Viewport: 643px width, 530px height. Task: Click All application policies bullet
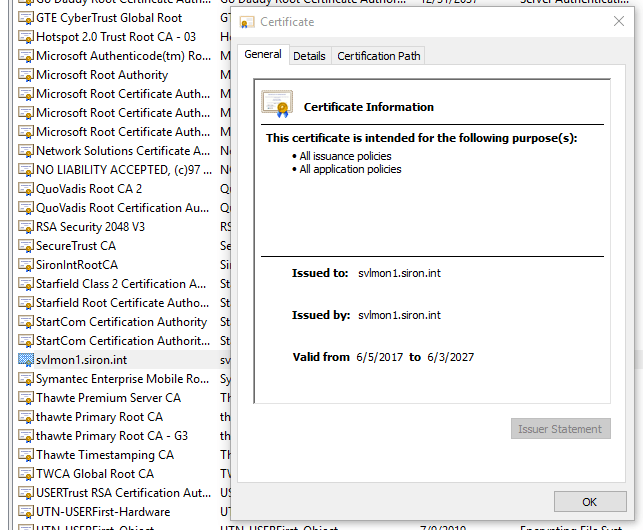347,169
